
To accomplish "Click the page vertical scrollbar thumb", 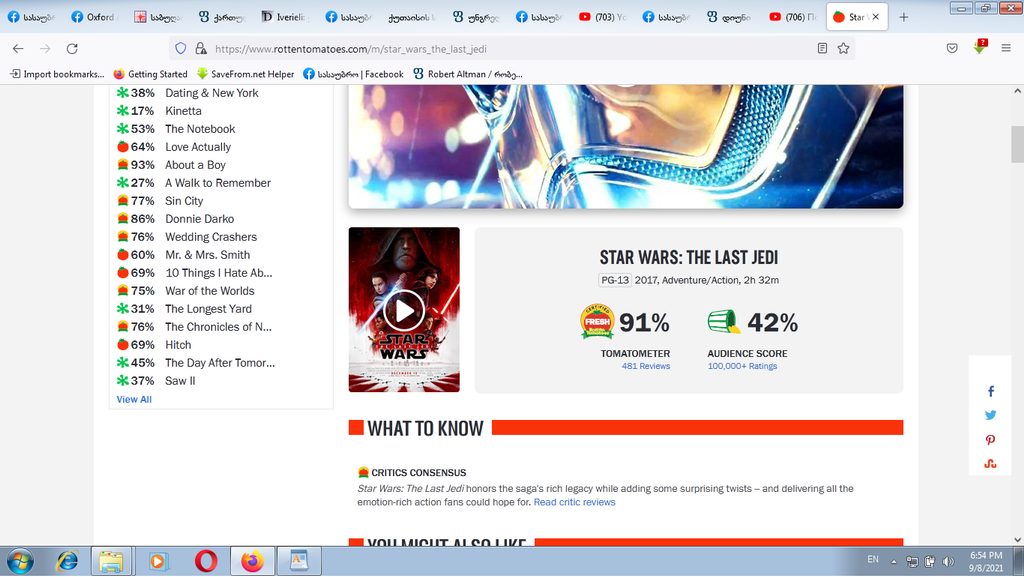I will point(1017,144).
